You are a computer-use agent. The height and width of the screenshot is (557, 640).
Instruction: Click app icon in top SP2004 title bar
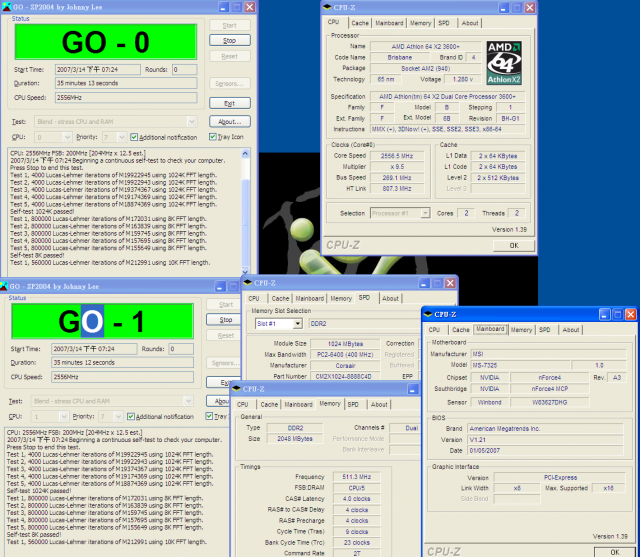point(7,7)
